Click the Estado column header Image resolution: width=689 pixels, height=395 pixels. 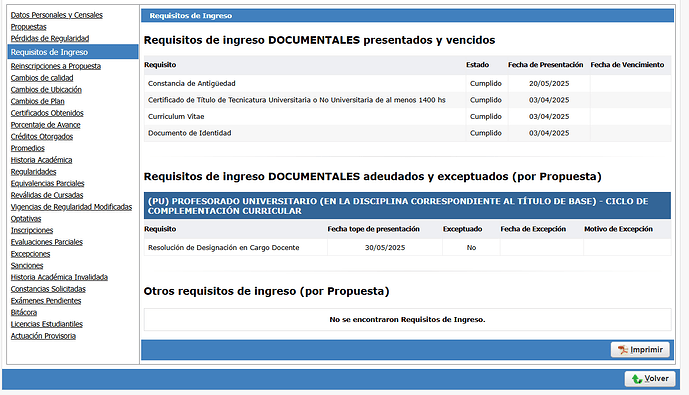[x=478, y=65]
